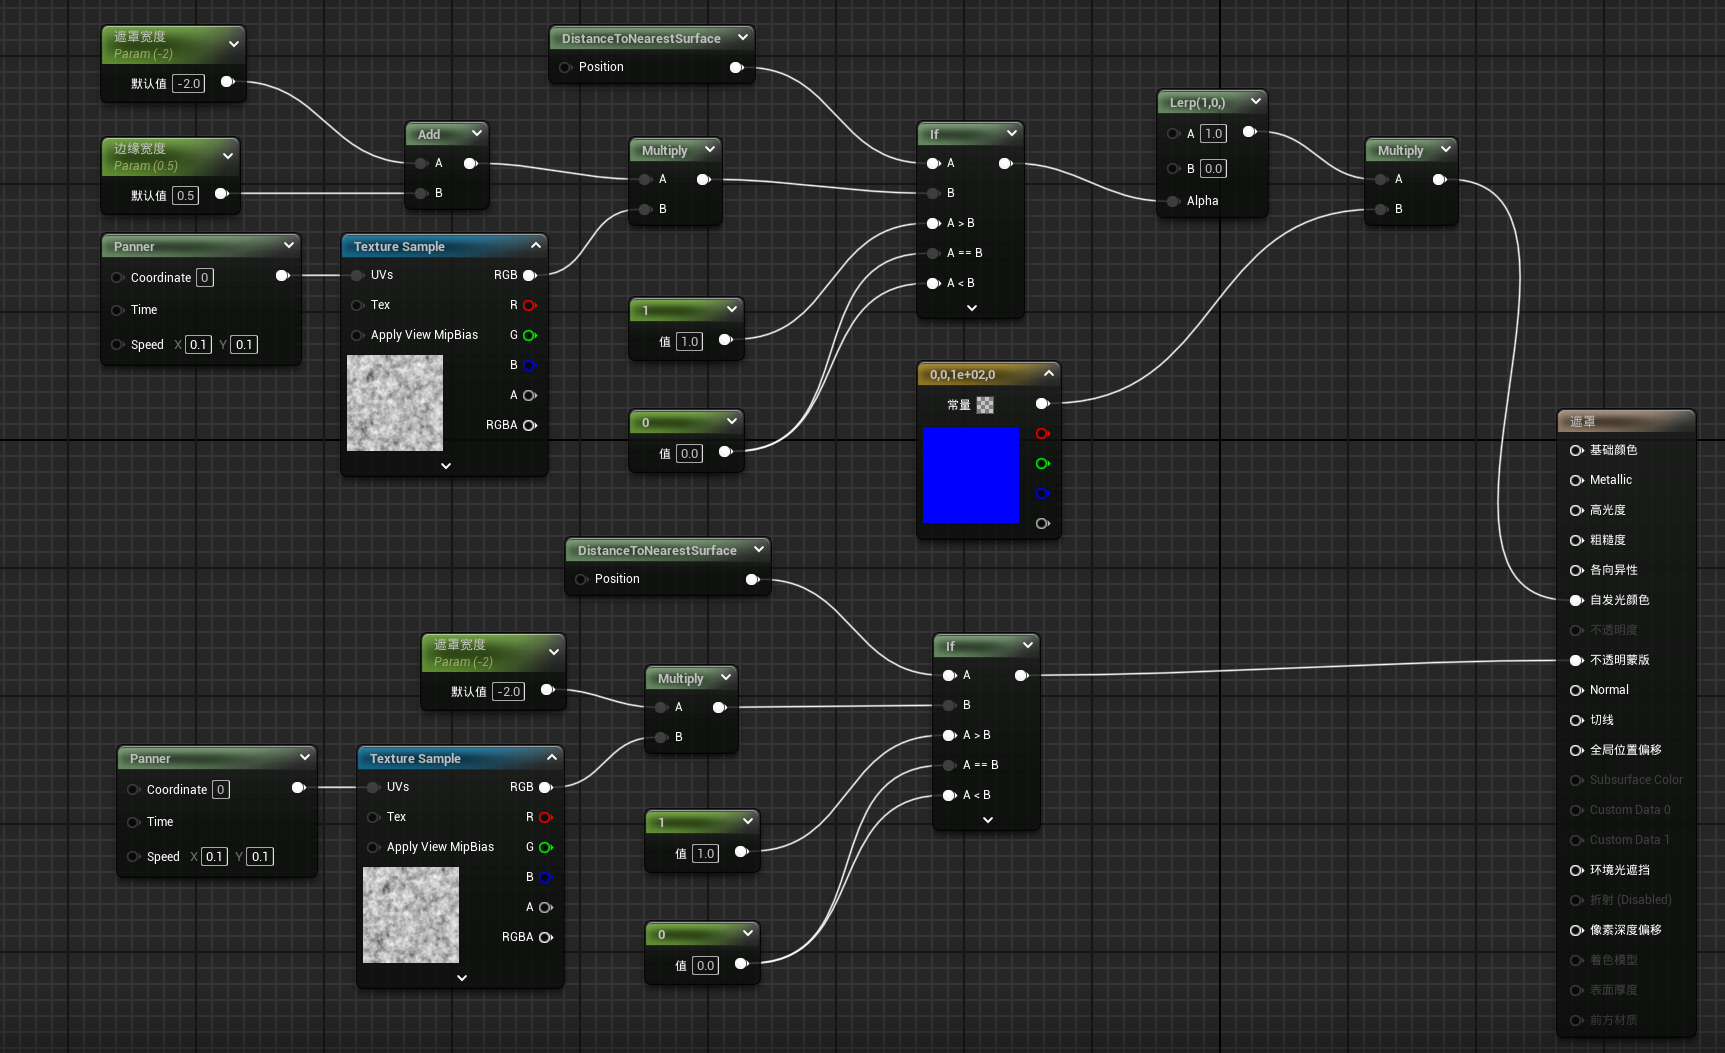Click the A == B input pin on upper If node
This screenshot has height=1053, width=1725.
pos(934,253)
